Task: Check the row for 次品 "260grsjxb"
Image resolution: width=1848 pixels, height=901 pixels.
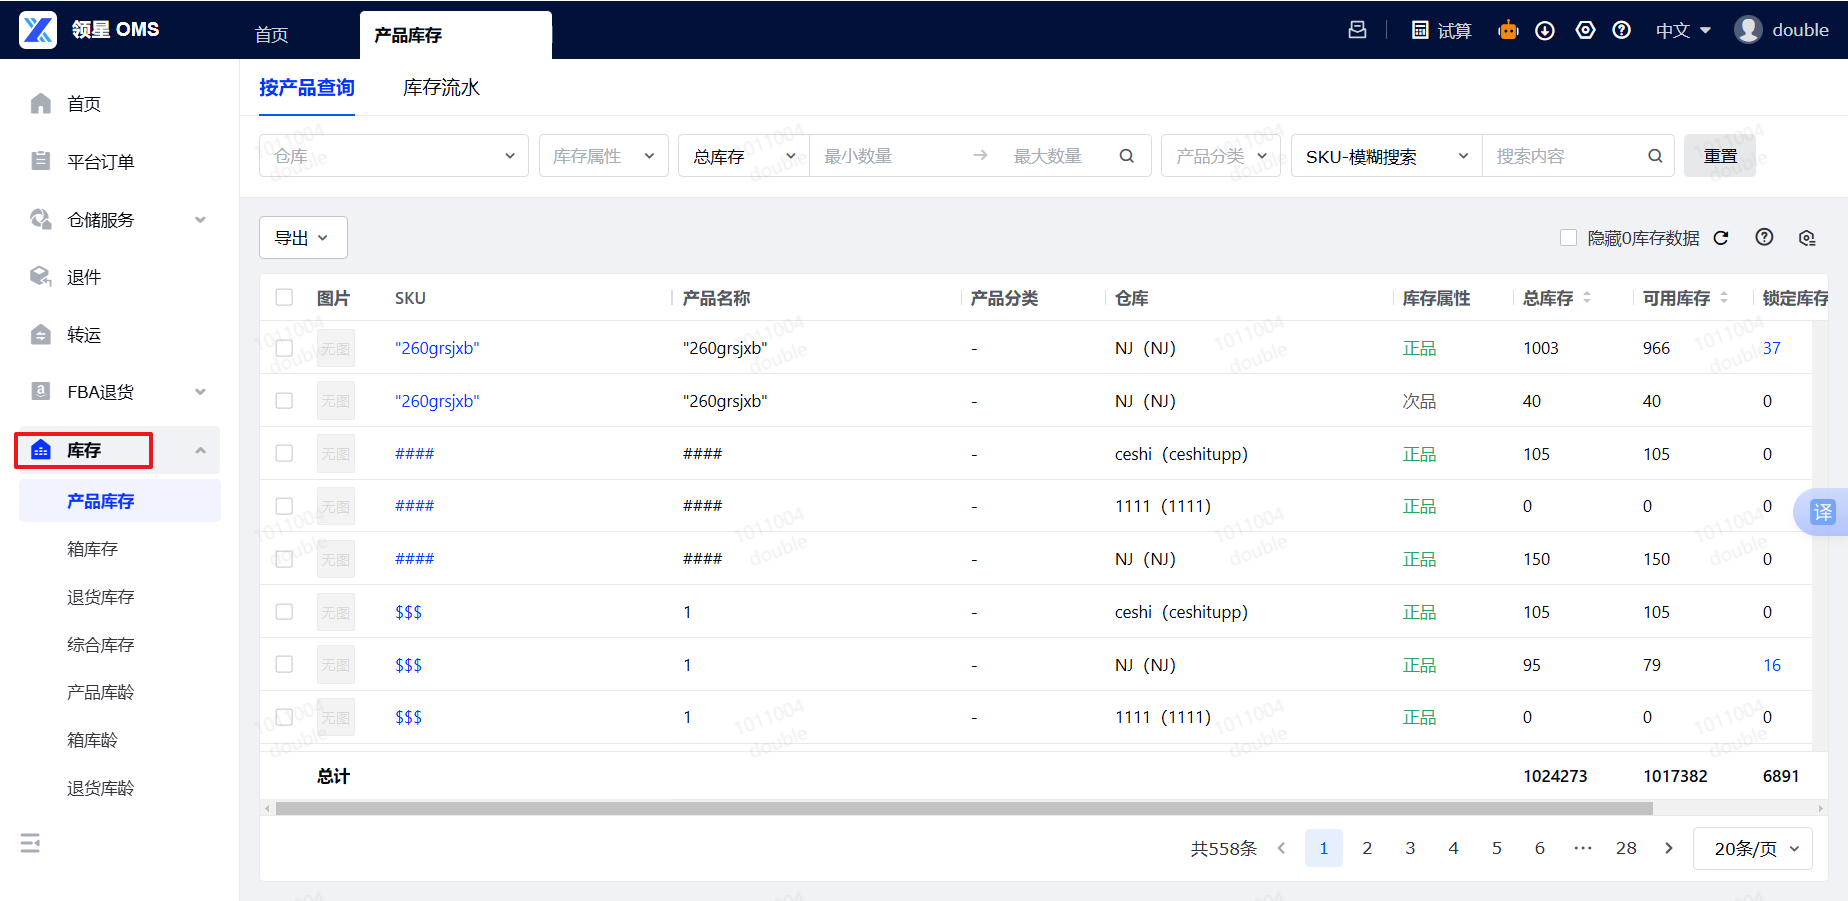Action: (284, 401)
